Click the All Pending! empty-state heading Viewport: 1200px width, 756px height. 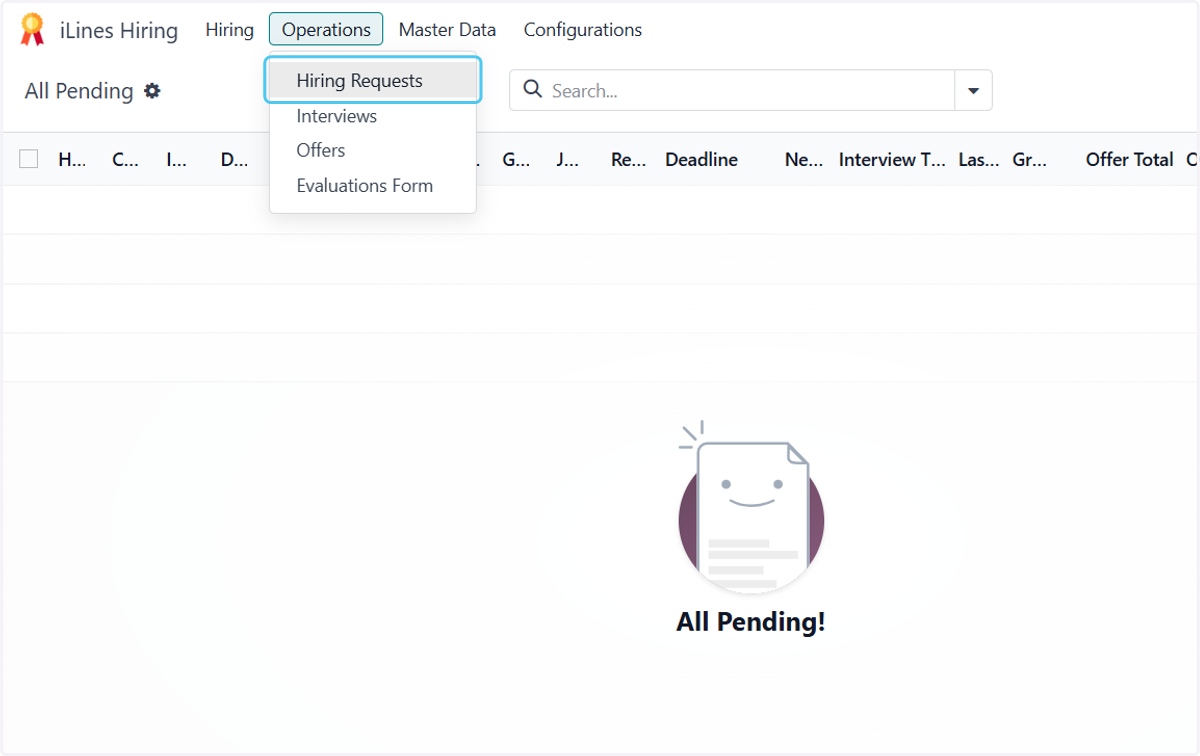tap(751, 622)
